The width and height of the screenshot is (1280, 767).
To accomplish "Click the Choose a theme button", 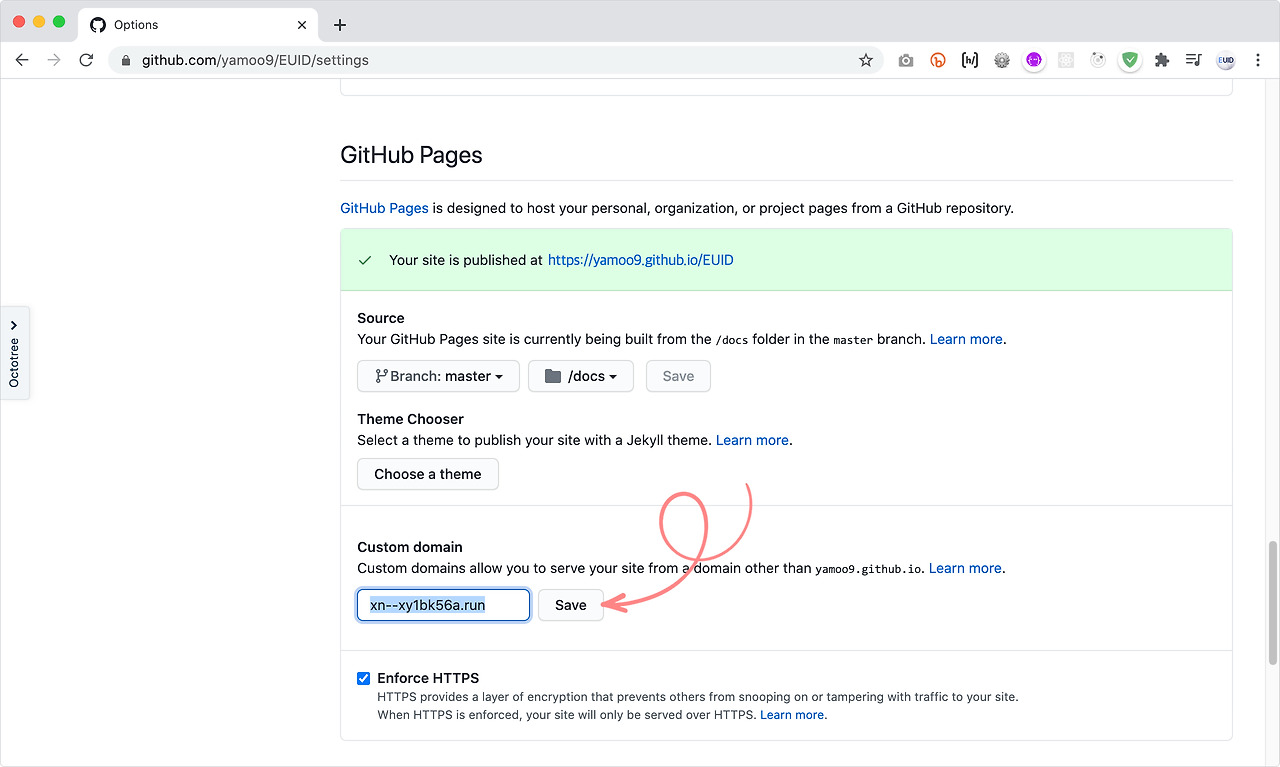I will (428, 474).
